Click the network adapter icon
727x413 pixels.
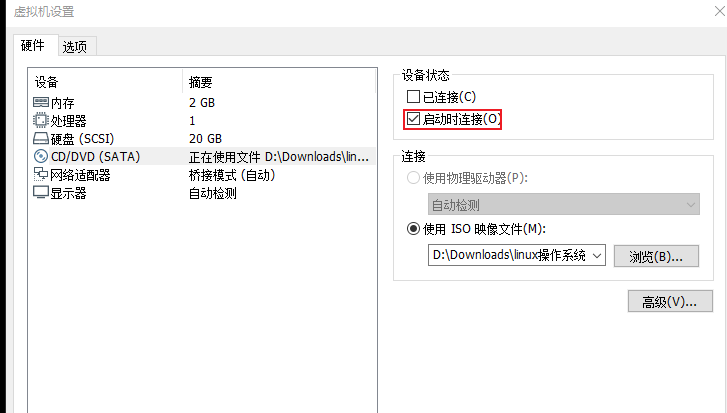click(41, 175)
